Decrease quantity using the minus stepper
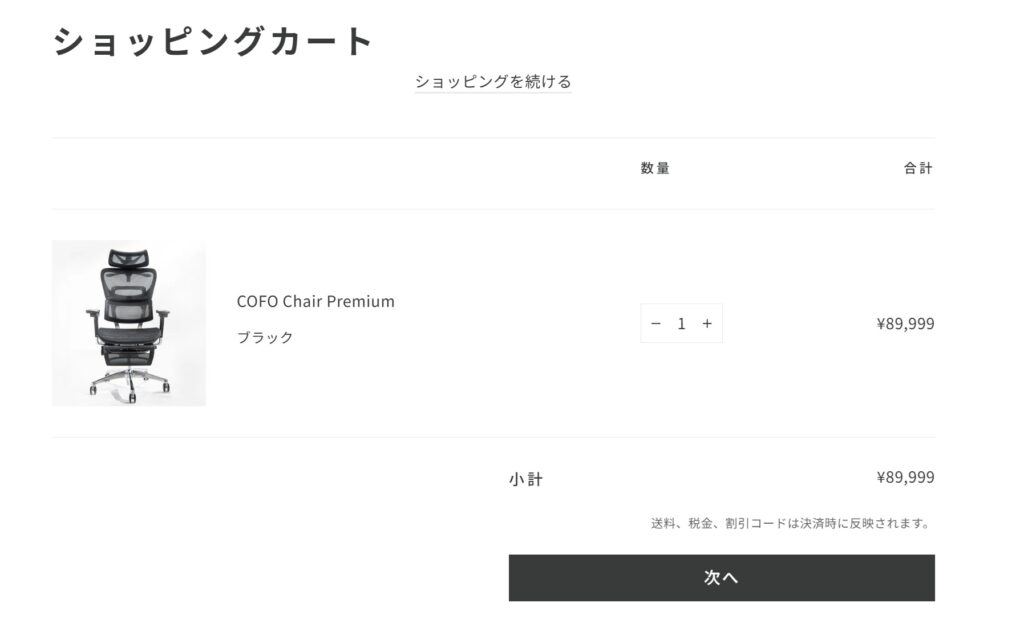 (x=655, y=322)
